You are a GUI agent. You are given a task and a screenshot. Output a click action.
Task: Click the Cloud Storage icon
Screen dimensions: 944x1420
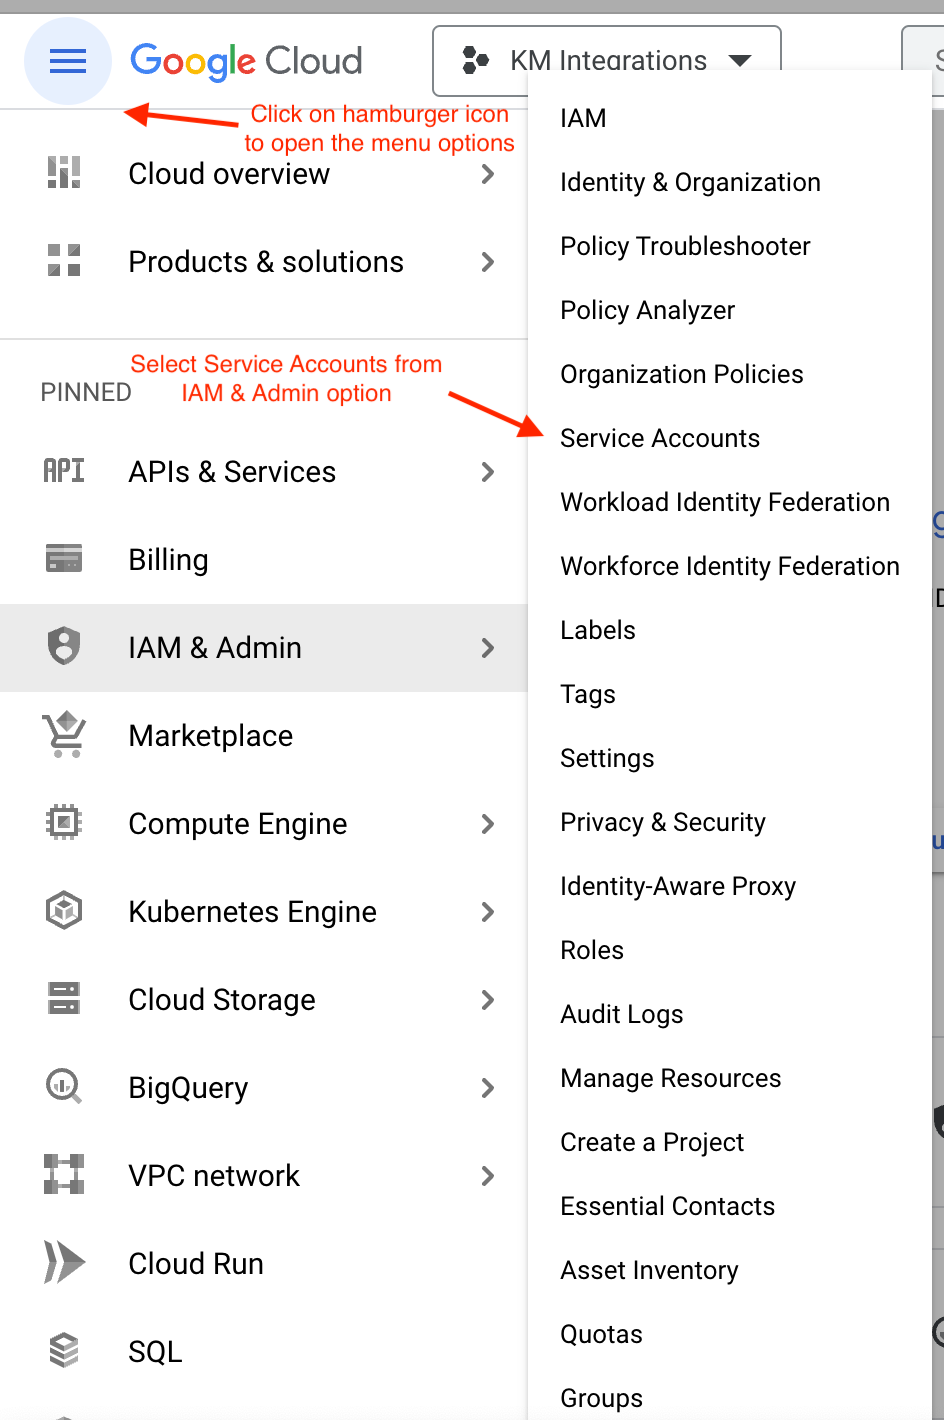(64, 999)
